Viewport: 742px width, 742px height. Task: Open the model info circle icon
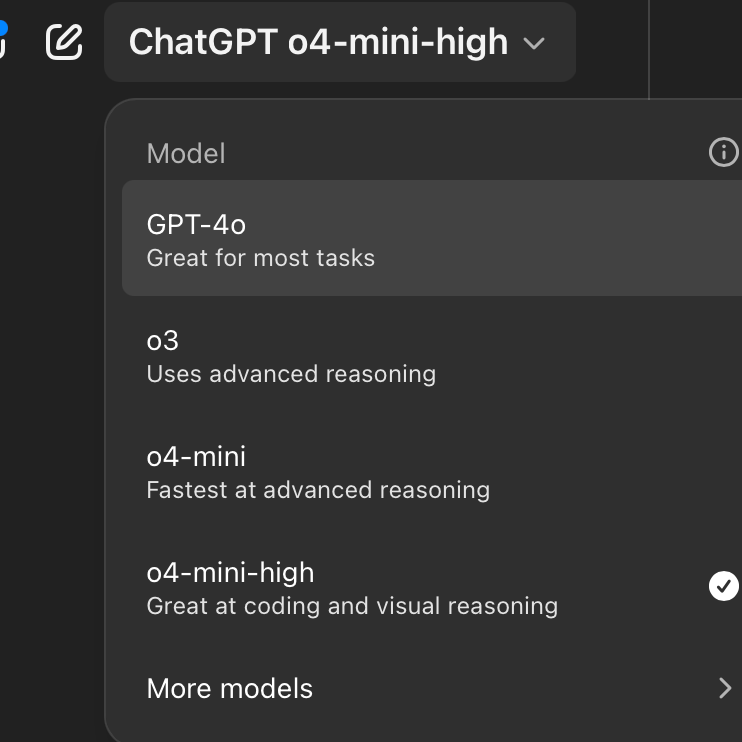point(724,152)
